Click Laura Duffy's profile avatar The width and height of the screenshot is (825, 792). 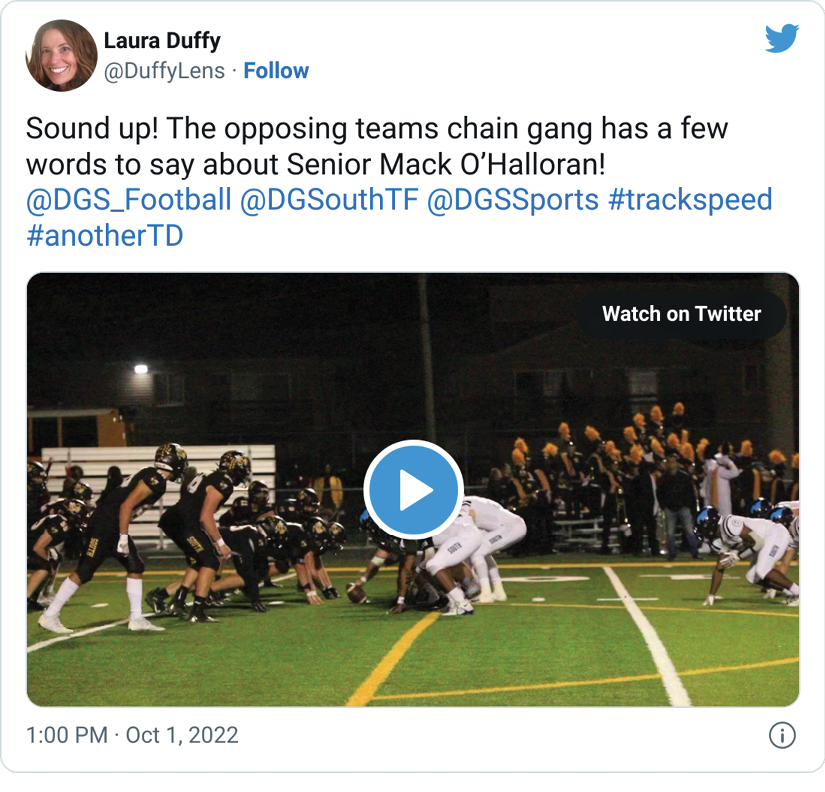[62, 56]
